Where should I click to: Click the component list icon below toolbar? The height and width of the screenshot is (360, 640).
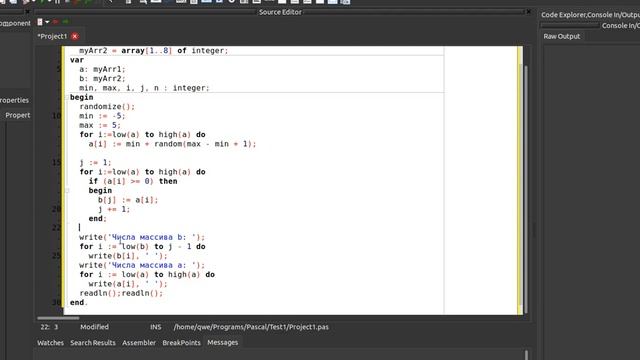(40, 22)
